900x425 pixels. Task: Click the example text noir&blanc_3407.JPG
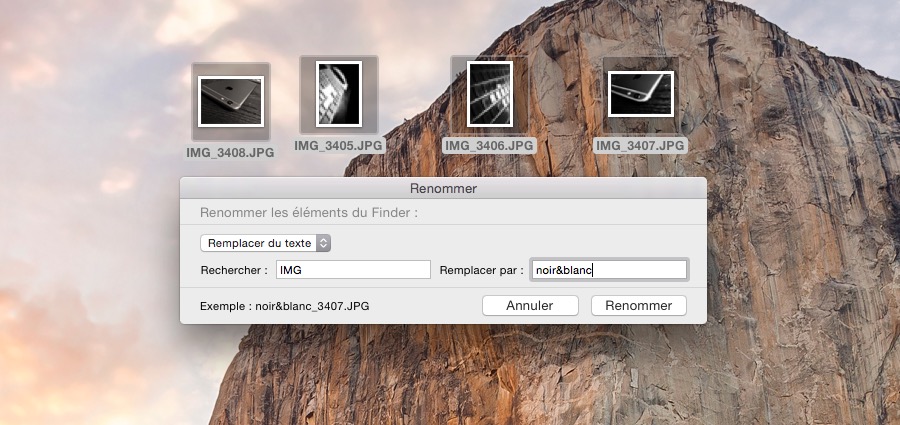[312, 306]
